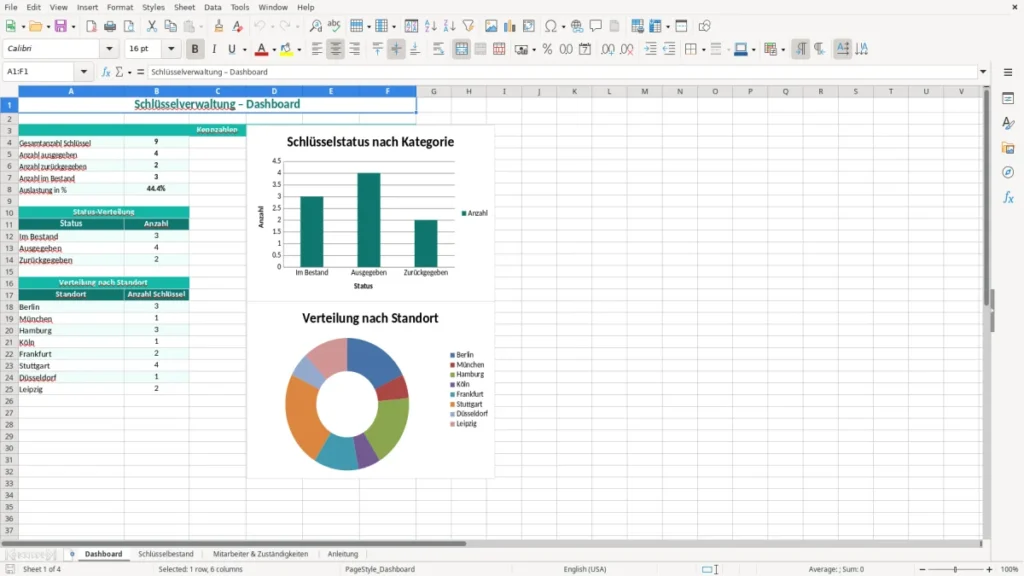Viewport: 1024px width, 576px height.
Task: Open the Format menu
Action: [x=120, y=7]
